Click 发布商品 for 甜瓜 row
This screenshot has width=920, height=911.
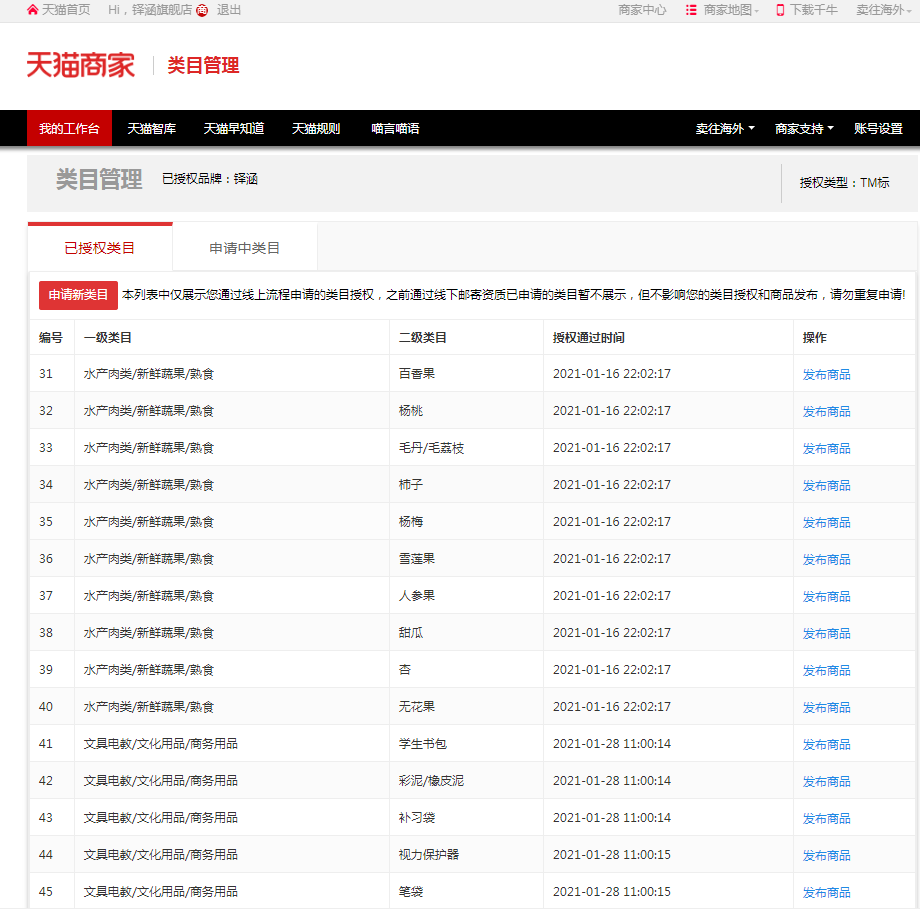826,633
